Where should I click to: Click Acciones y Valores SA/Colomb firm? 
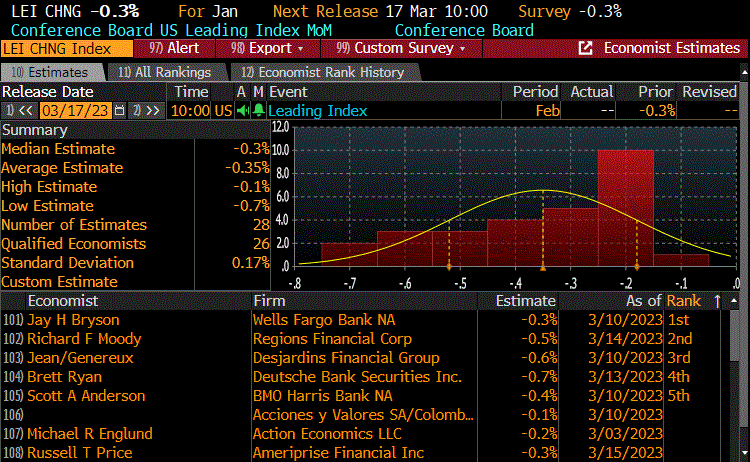pos(363,415)
